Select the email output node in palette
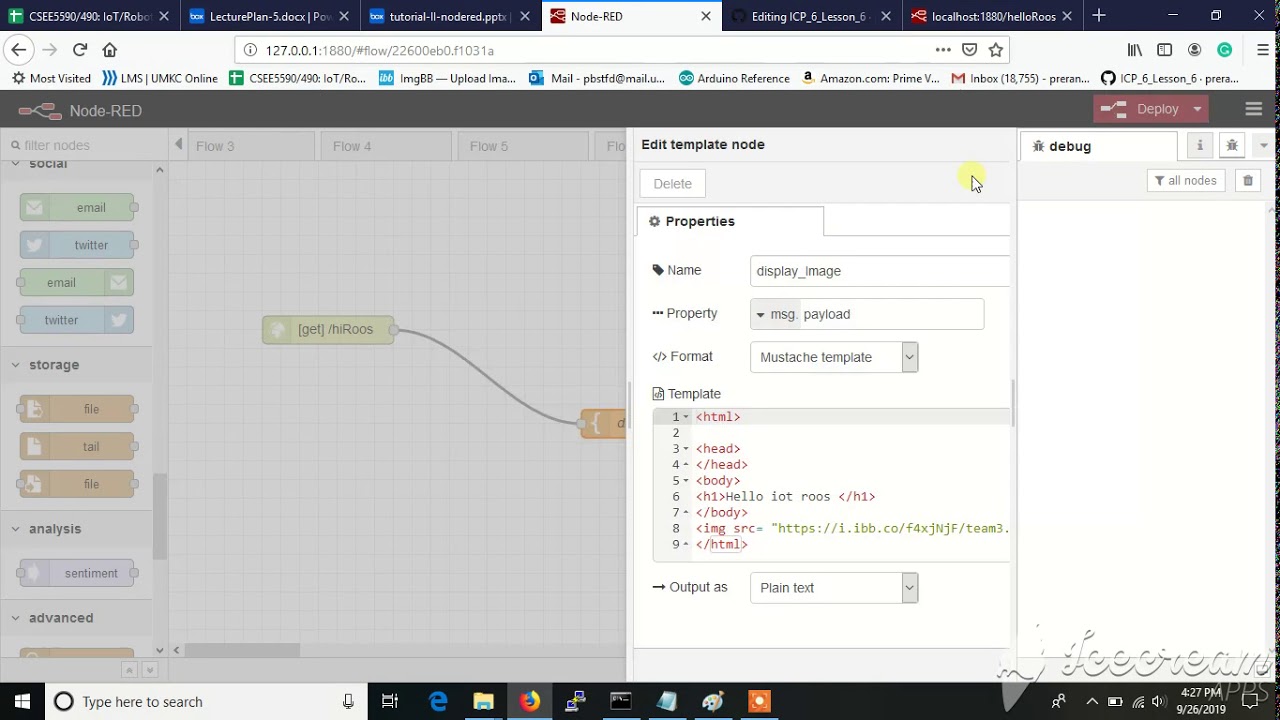The image size is (1280, 720). 77,283
